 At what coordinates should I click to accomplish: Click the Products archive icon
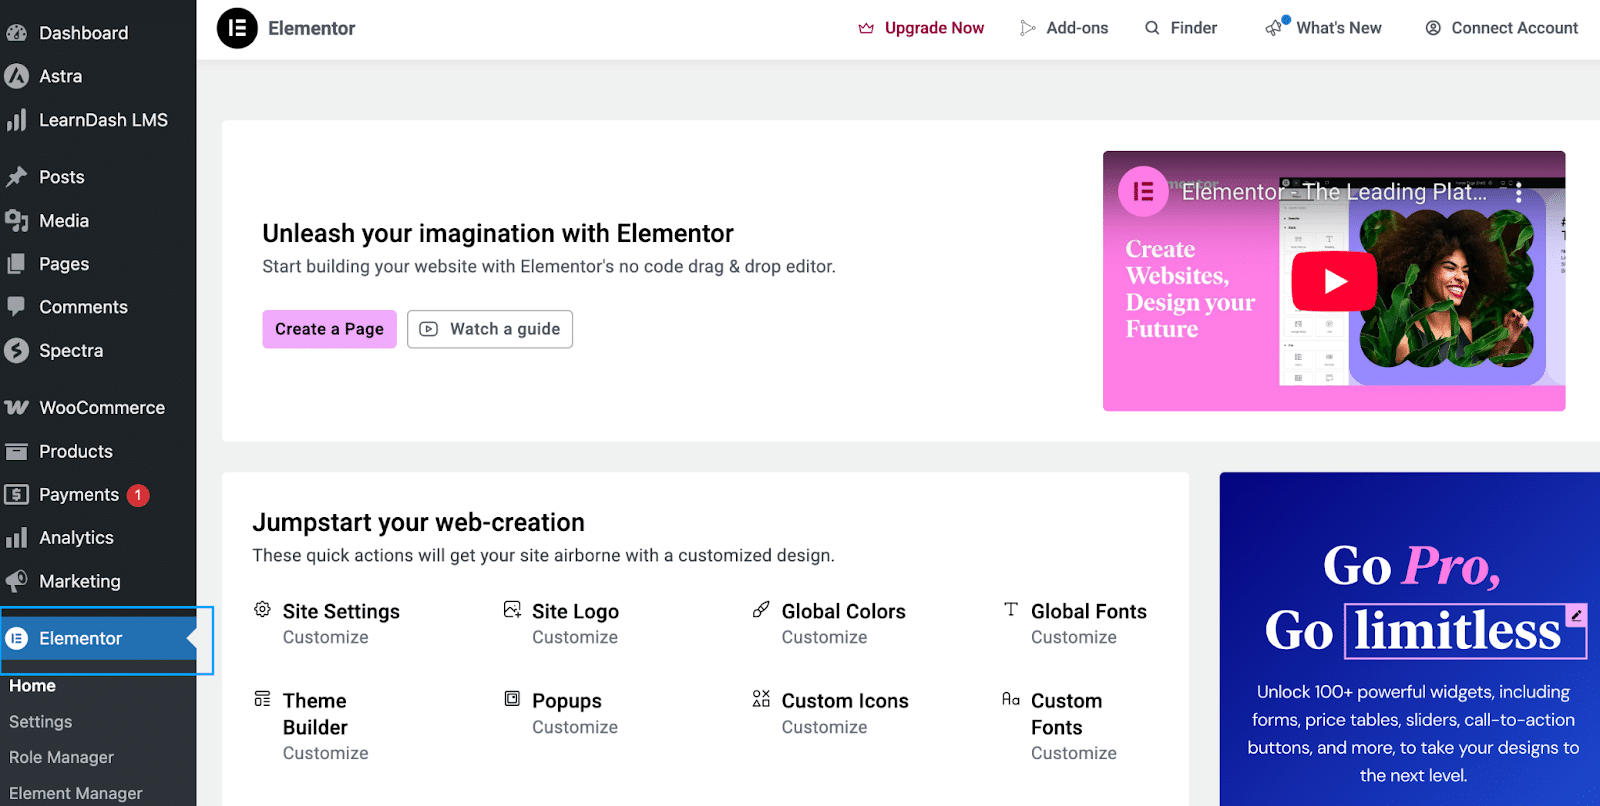(x=16, y=452)
